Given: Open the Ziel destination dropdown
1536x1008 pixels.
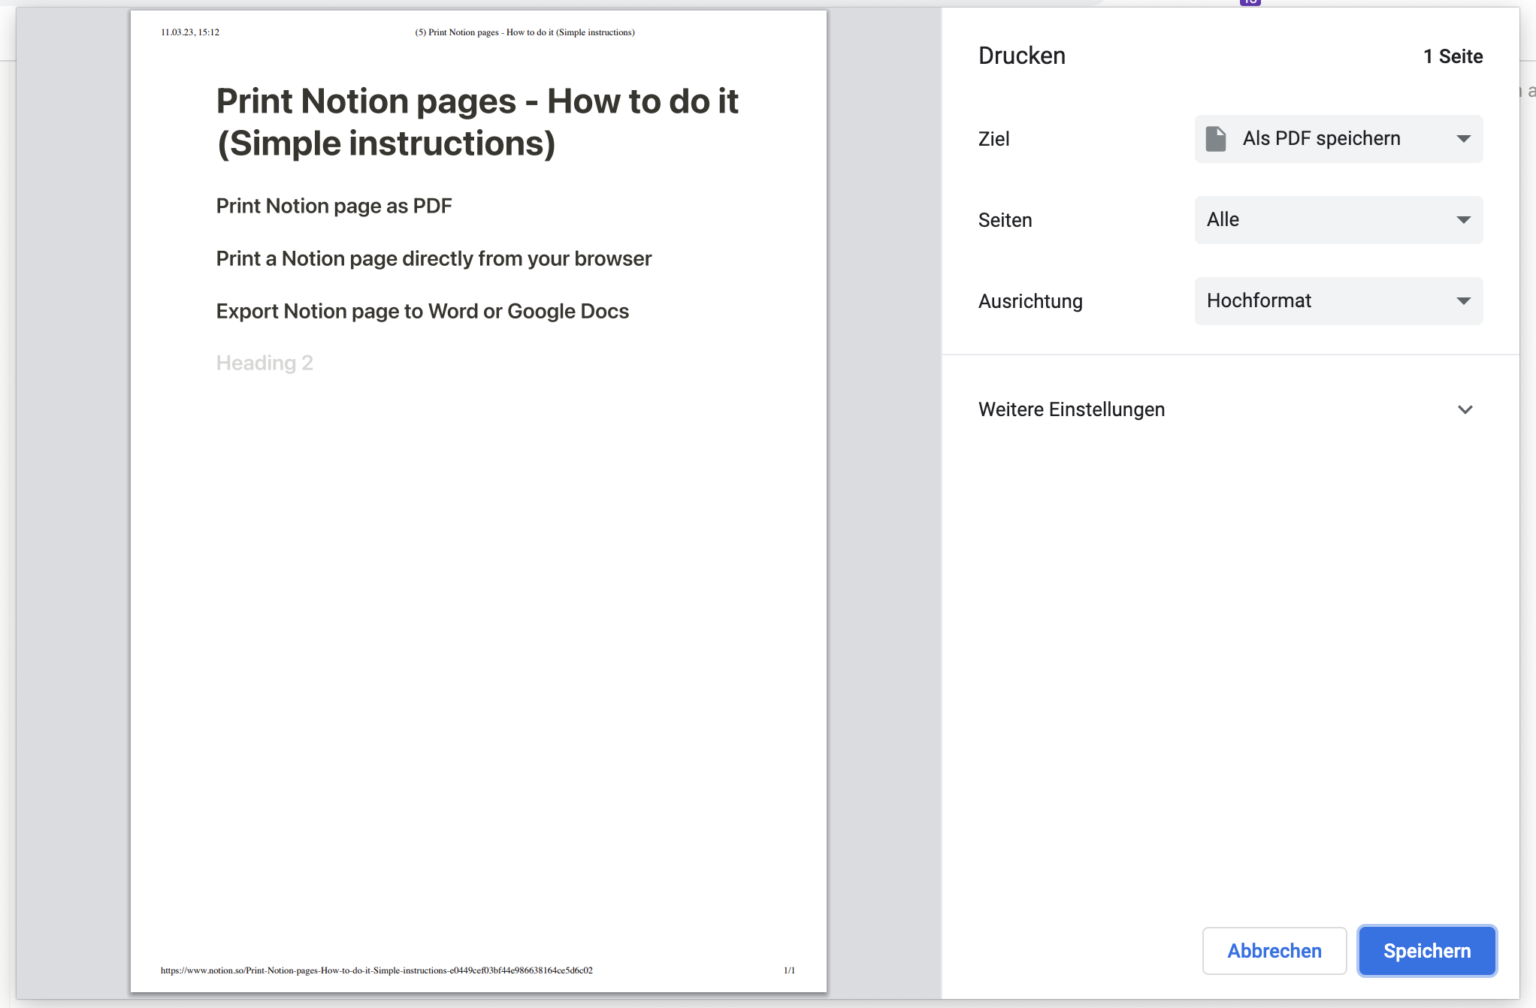Looking at the screenshot, I should (1338, 139).
